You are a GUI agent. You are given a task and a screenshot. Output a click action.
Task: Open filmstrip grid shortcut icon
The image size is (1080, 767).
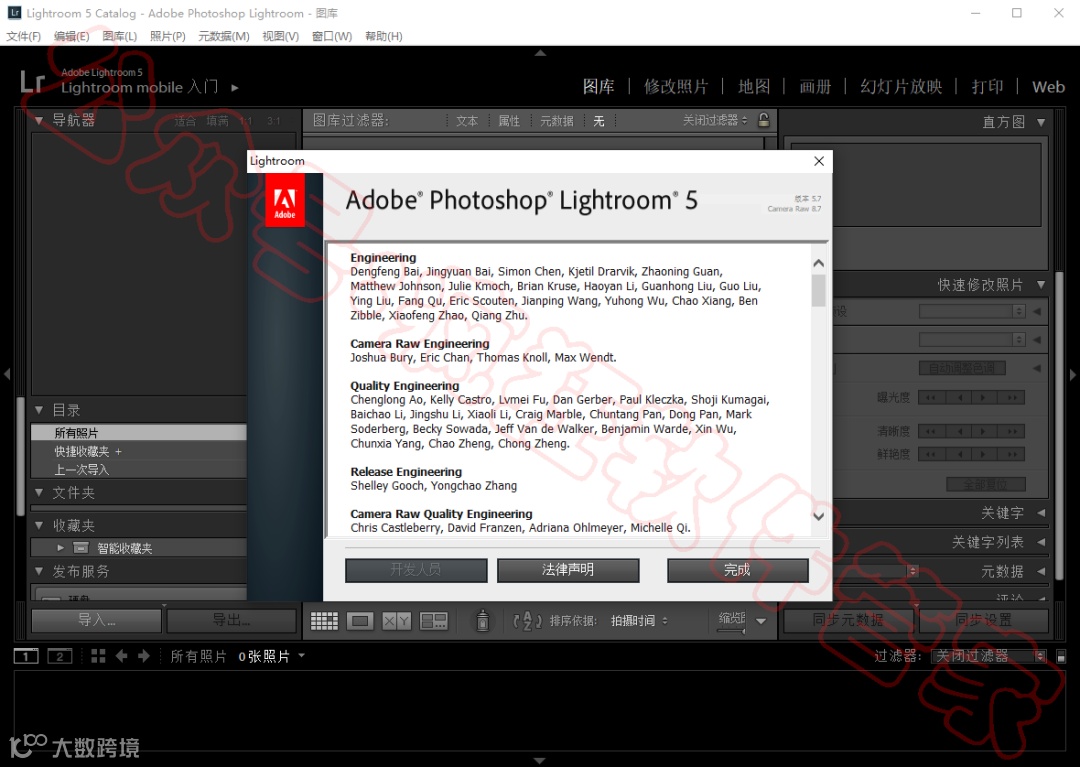[98, 656]
